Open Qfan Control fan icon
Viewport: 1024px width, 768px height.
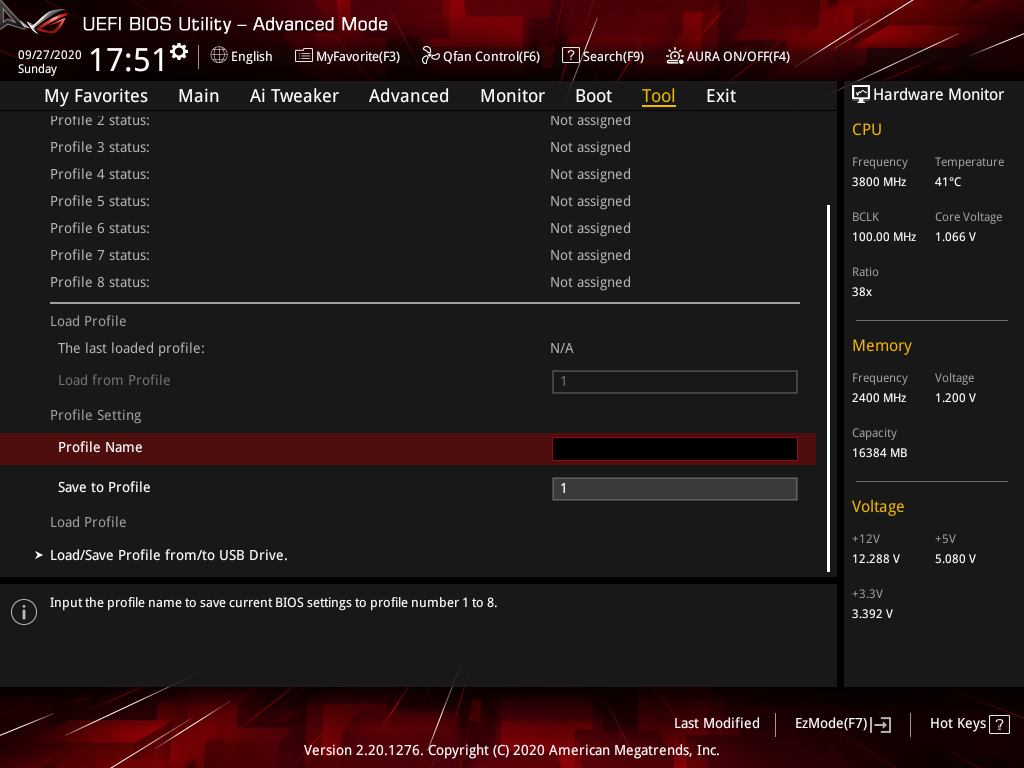point(431,56)
